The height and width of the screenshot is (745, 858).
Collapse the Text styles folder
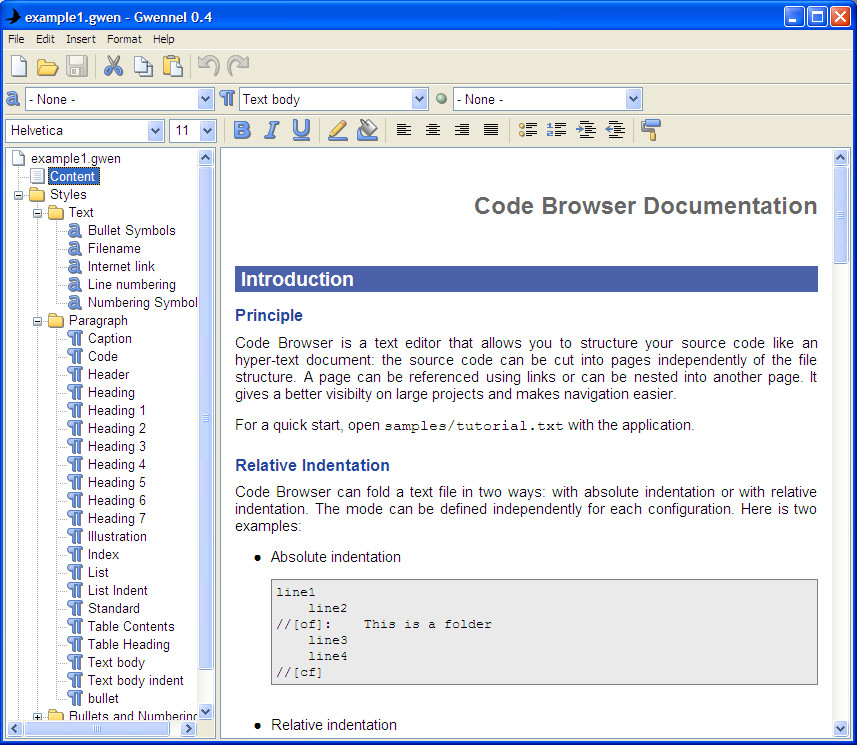click(37, 213)
